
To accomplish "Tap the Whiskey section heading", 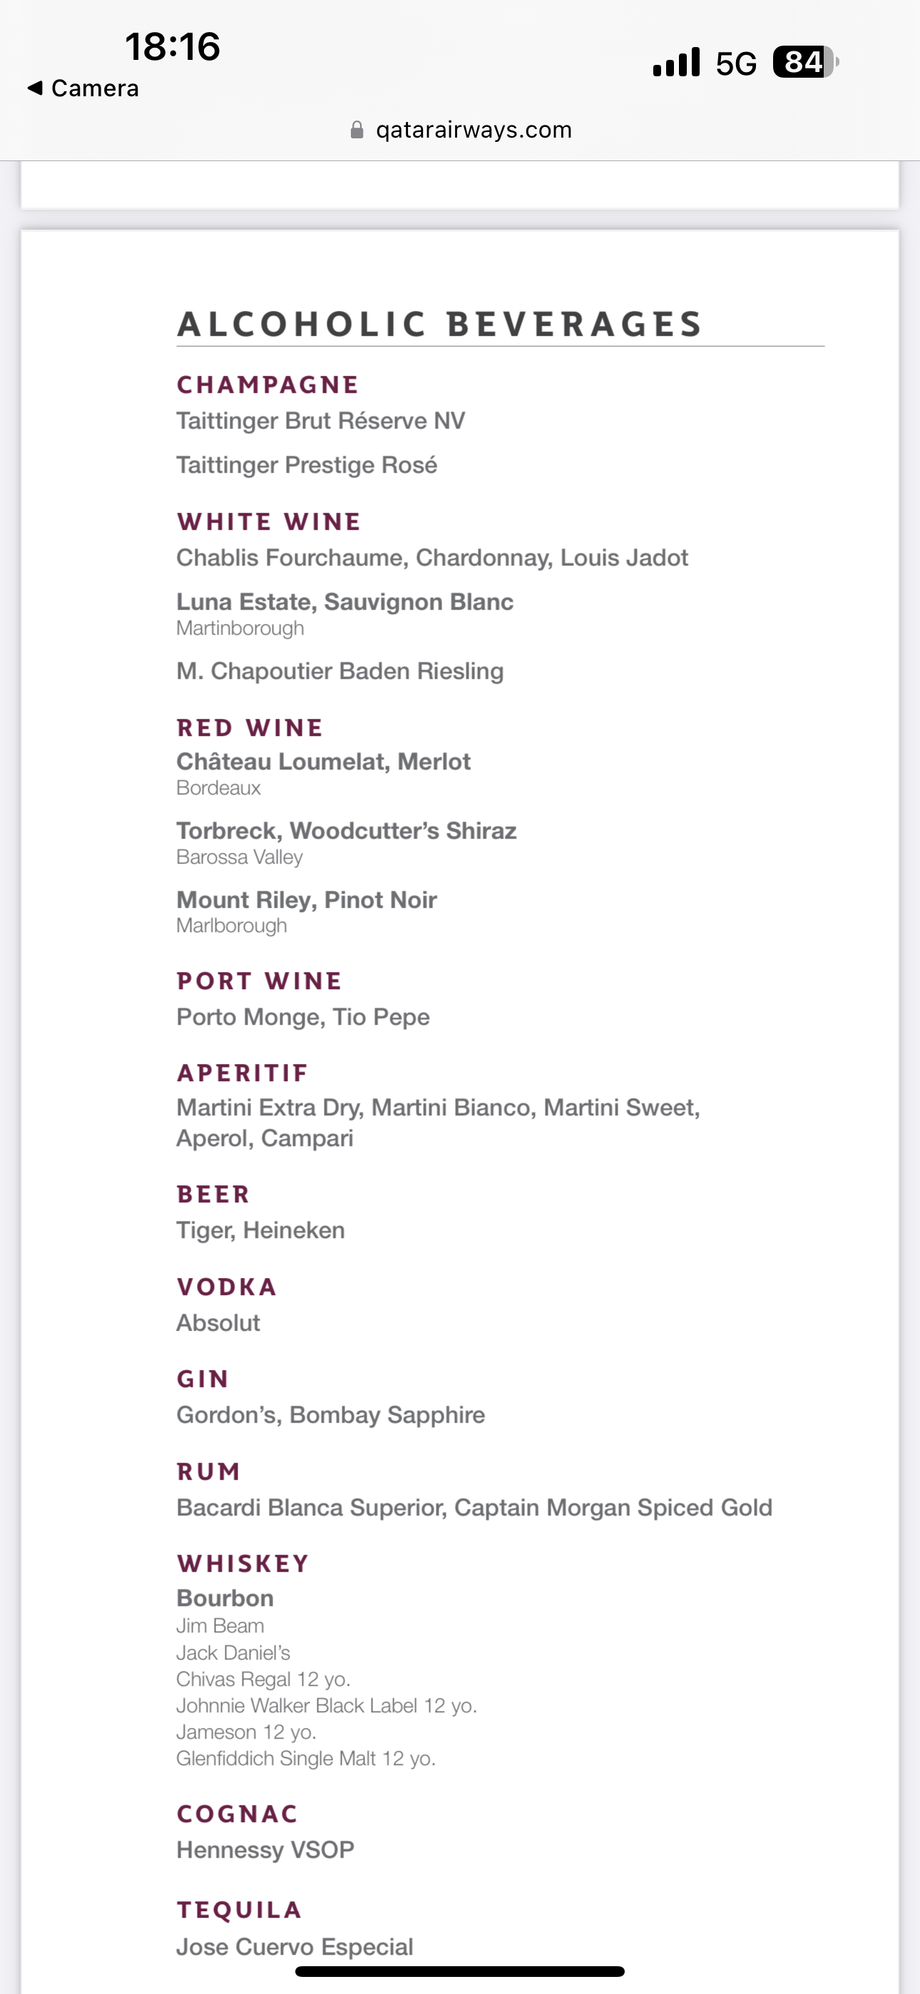I will point(243,1564).
